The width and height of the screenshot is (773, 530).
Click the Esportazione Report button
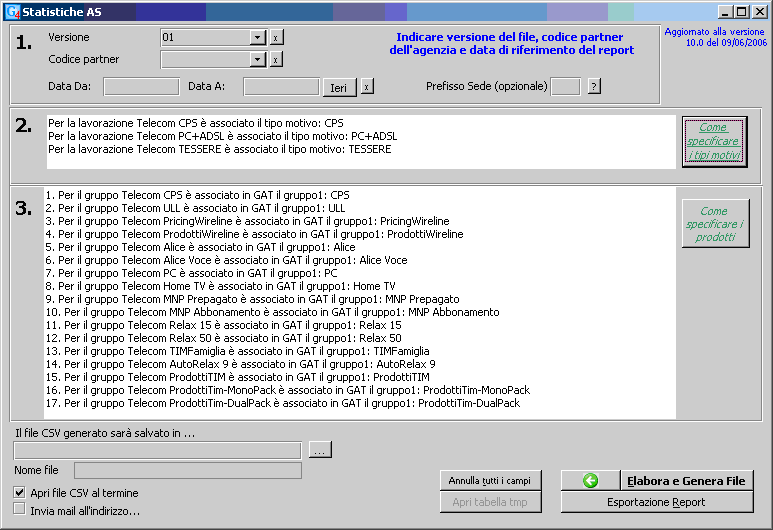656,502
